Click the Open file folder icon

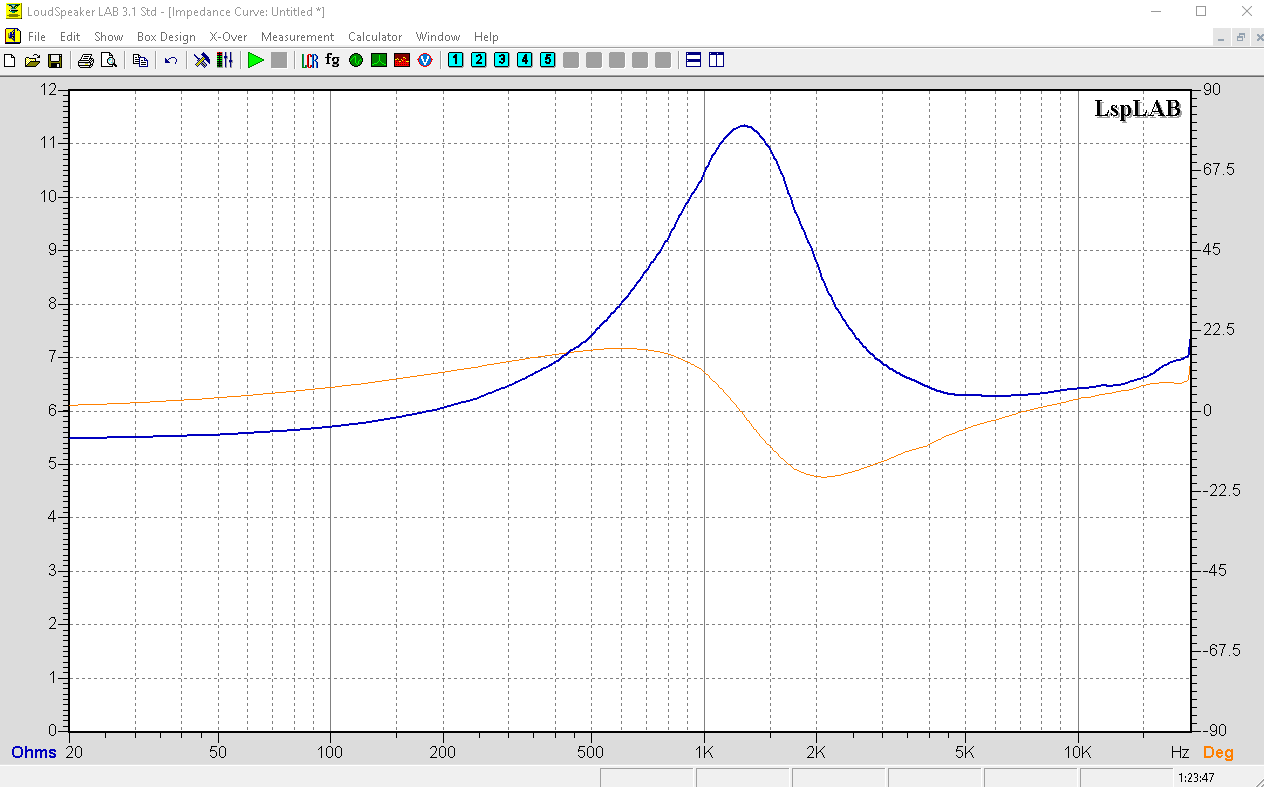[32, 60]
